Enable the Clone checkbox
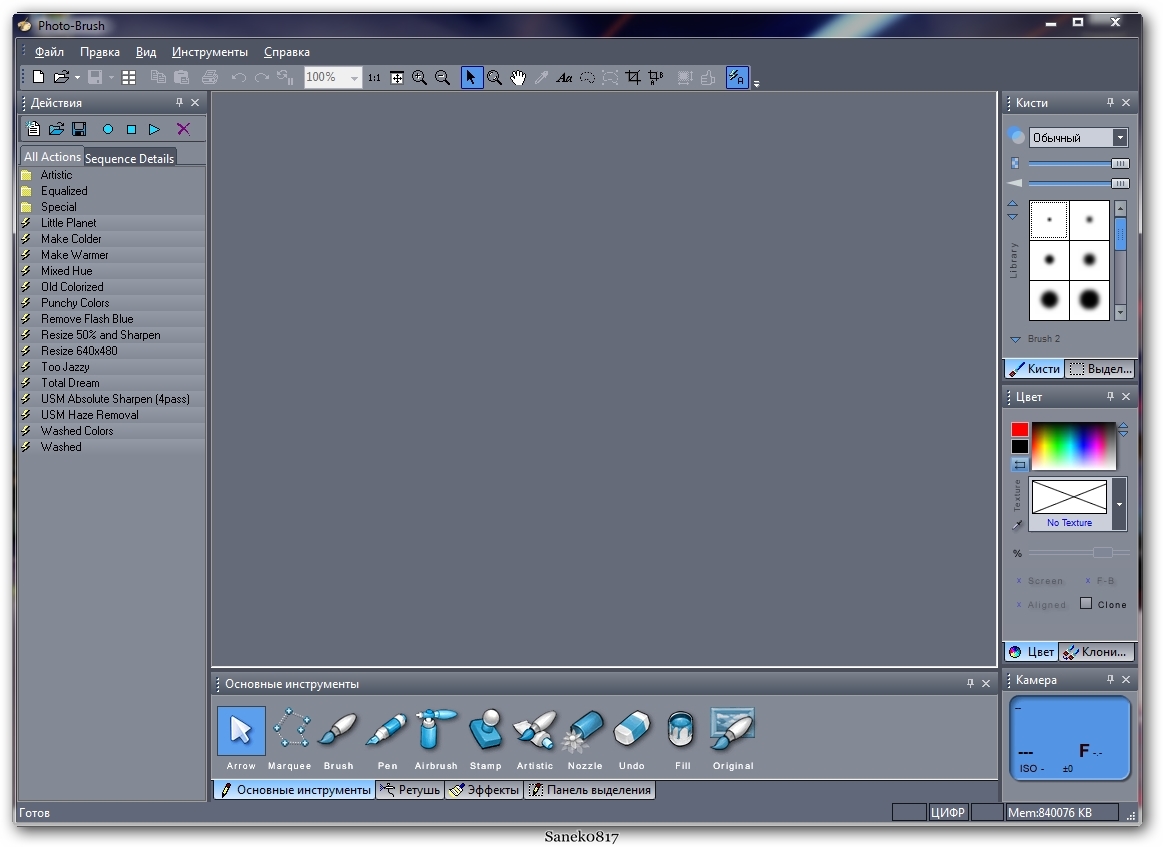The height and width of the screenshot is (847, 1163). pyautogui.click(x=1086, y=603)
